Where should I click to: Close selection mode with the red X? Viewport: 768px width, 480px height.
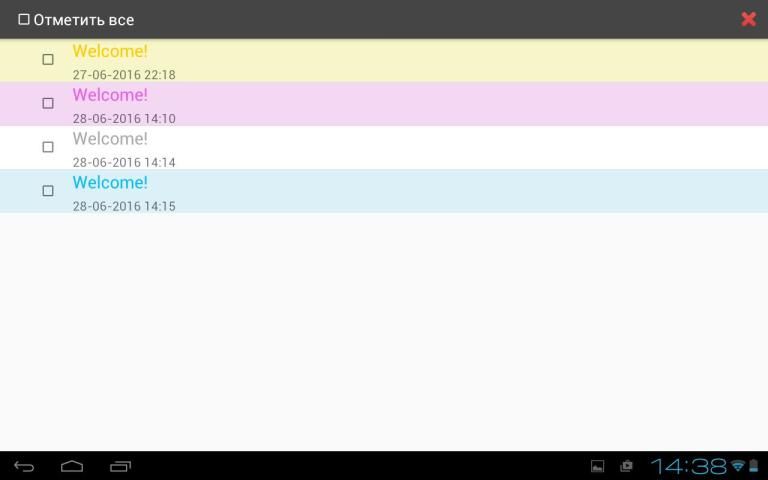click(748, 19)
